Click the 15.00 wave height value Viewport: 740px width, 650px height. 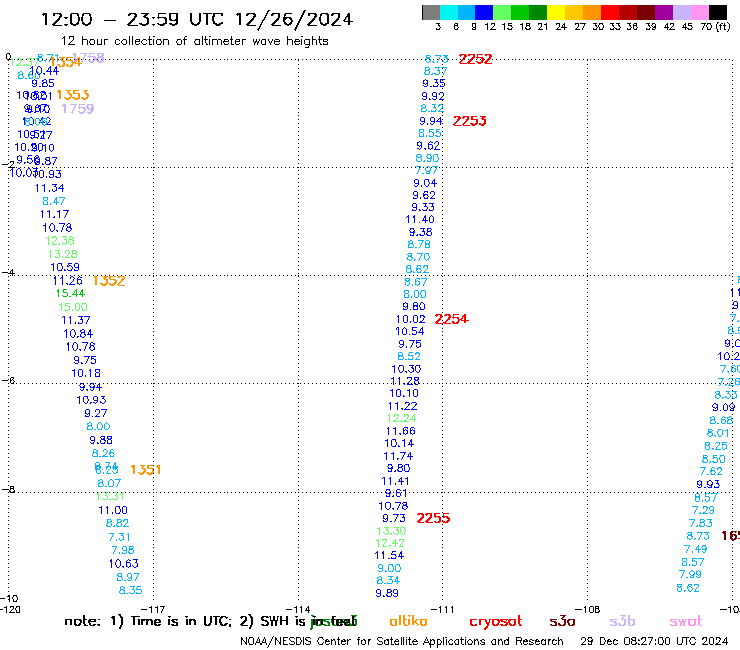point(73,307)
